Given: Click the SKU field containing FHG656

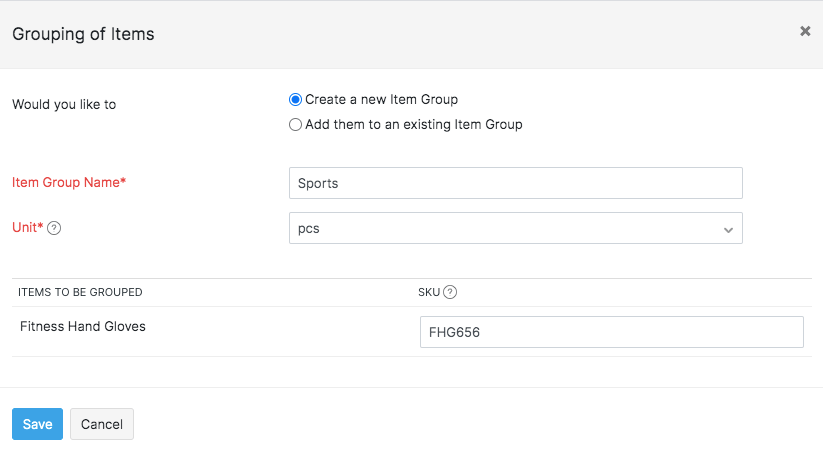Looking at the screenshot, I should click(611, 332).
